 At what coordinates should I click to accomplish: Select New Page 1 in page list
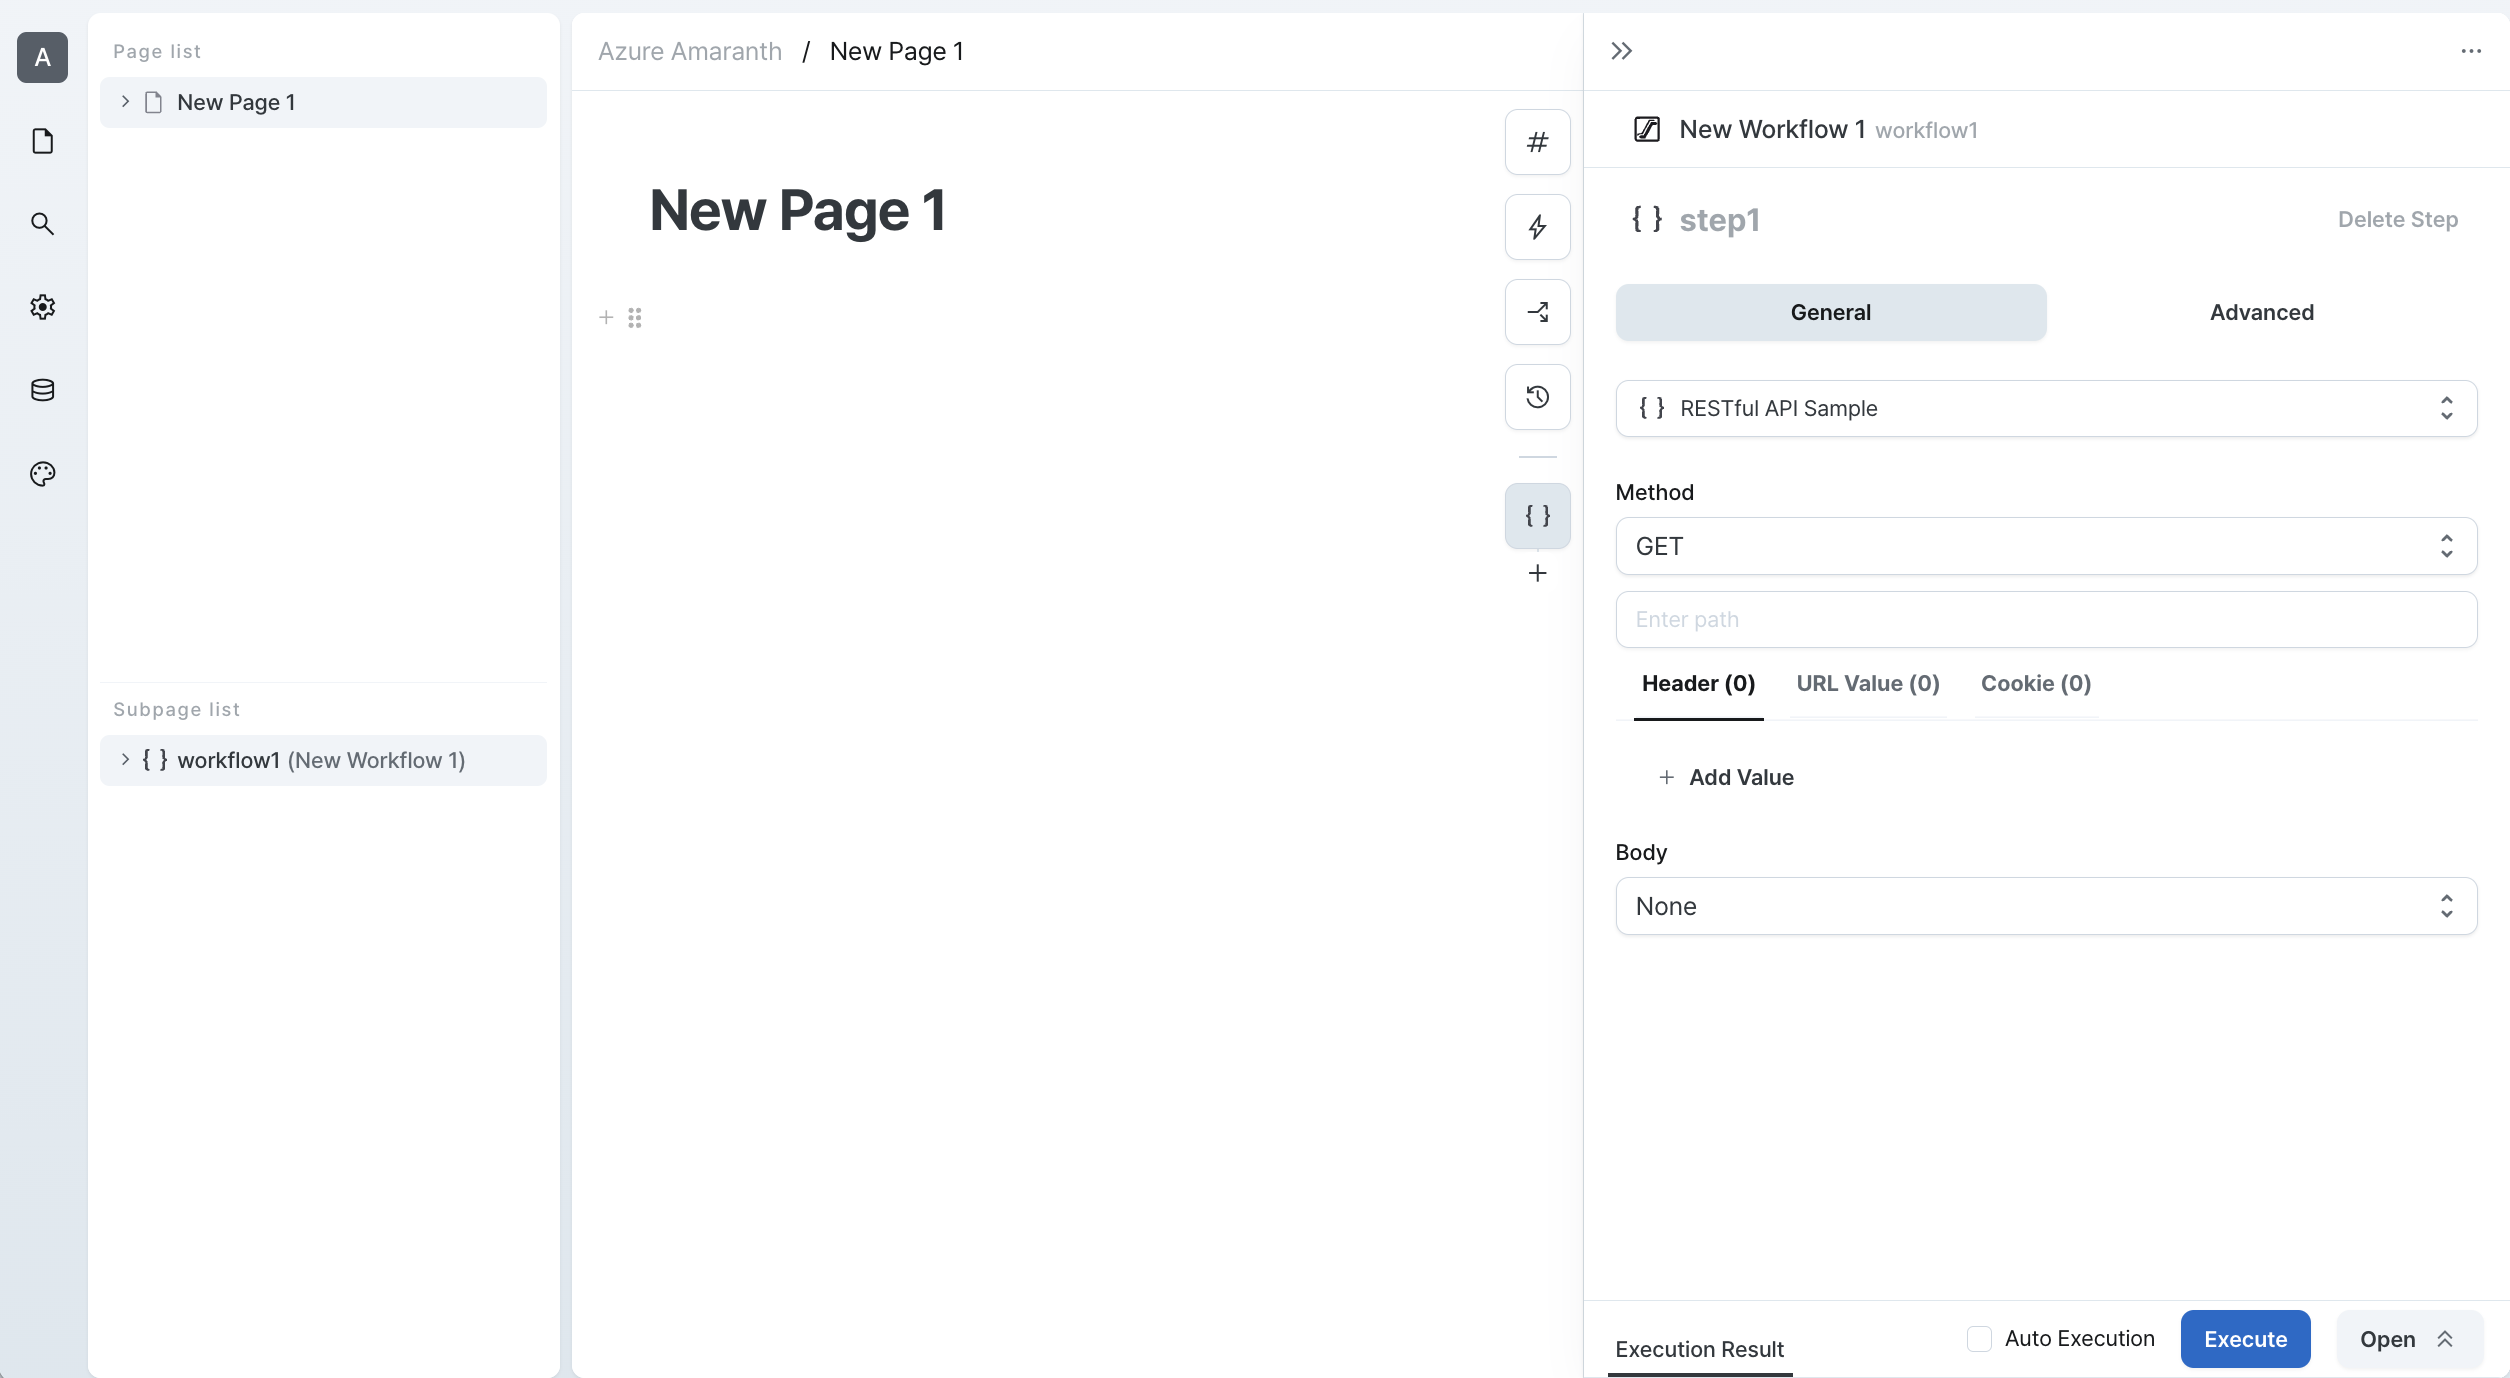[323, 102]
